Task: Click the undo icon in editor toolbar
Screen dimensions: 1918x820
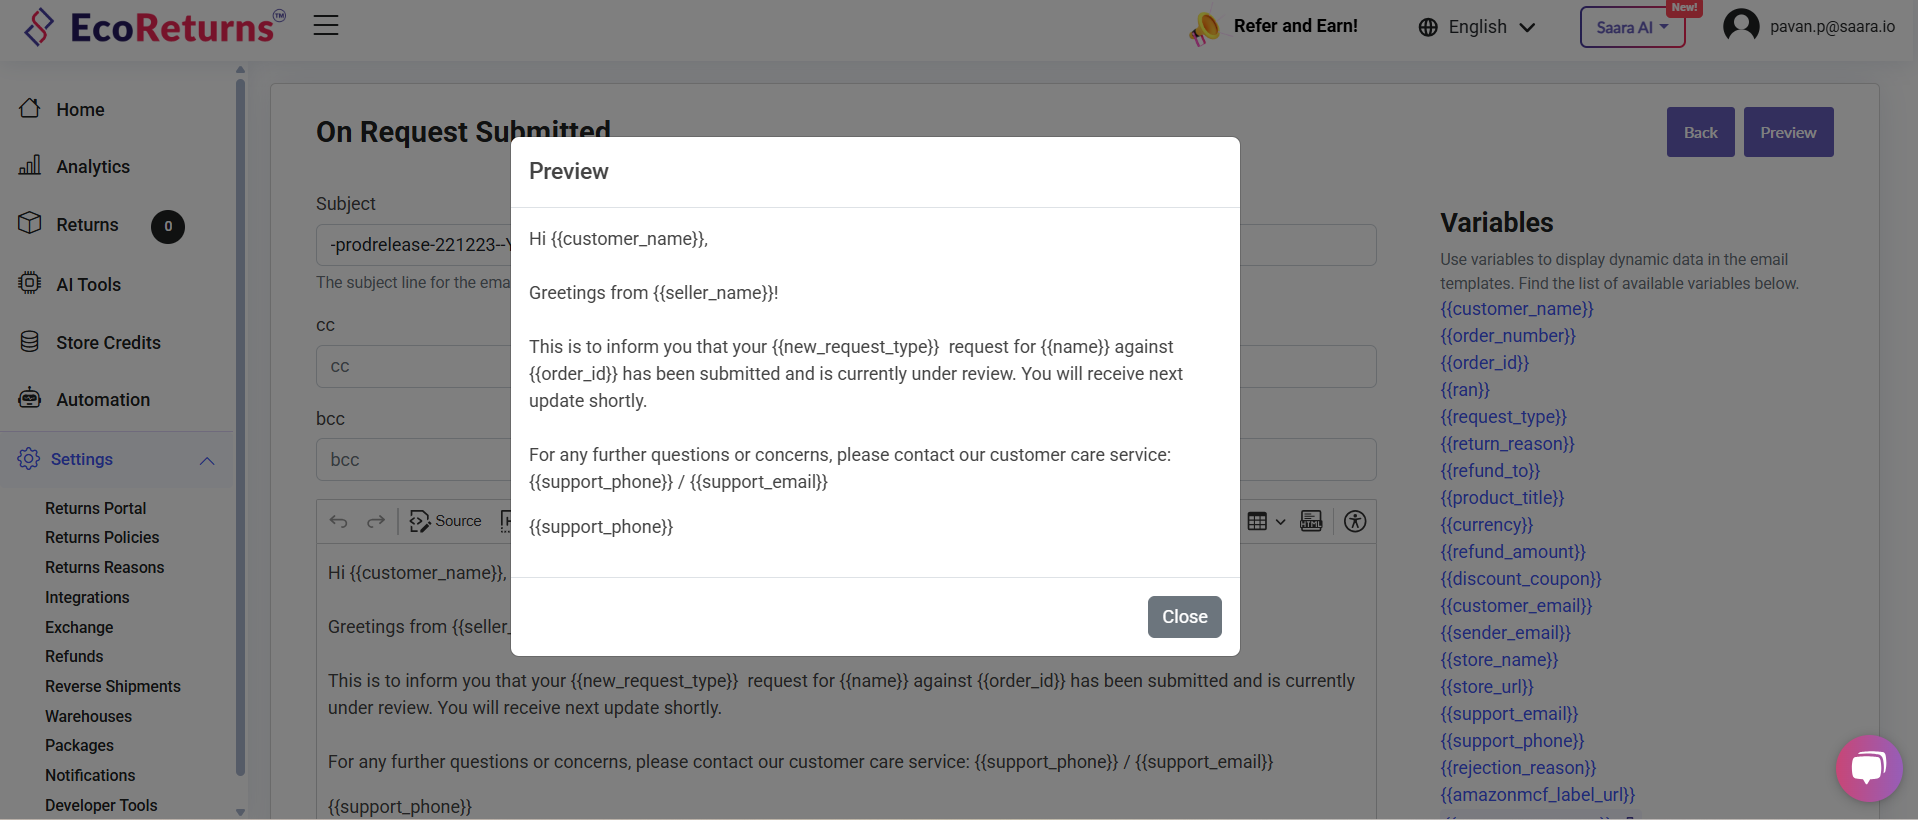Action: (339, 521)
